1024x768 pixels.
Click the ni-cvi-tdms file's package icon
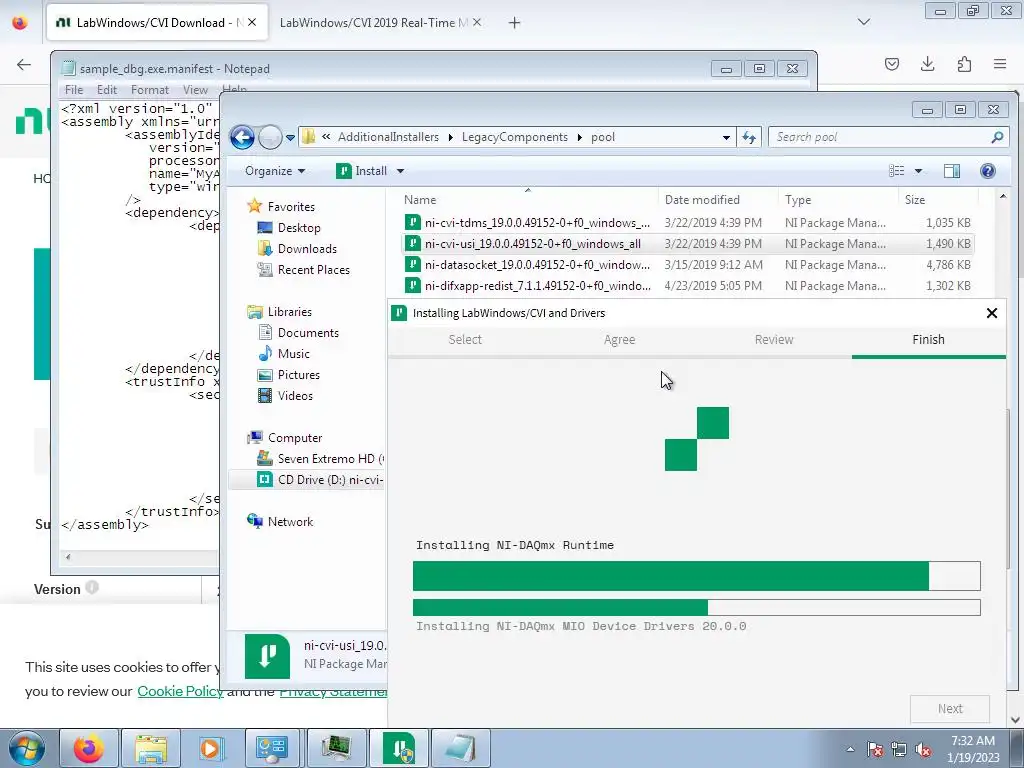412,223
